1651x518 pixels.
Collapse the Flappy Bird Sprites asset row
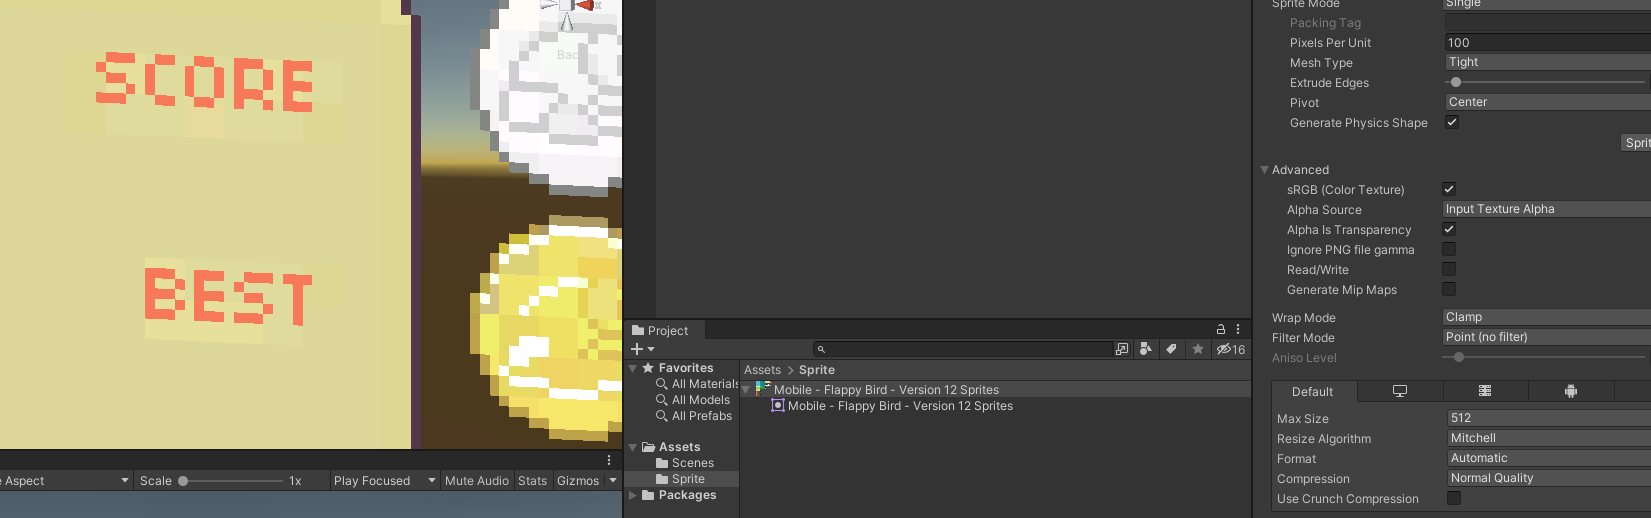pos(746,390)
